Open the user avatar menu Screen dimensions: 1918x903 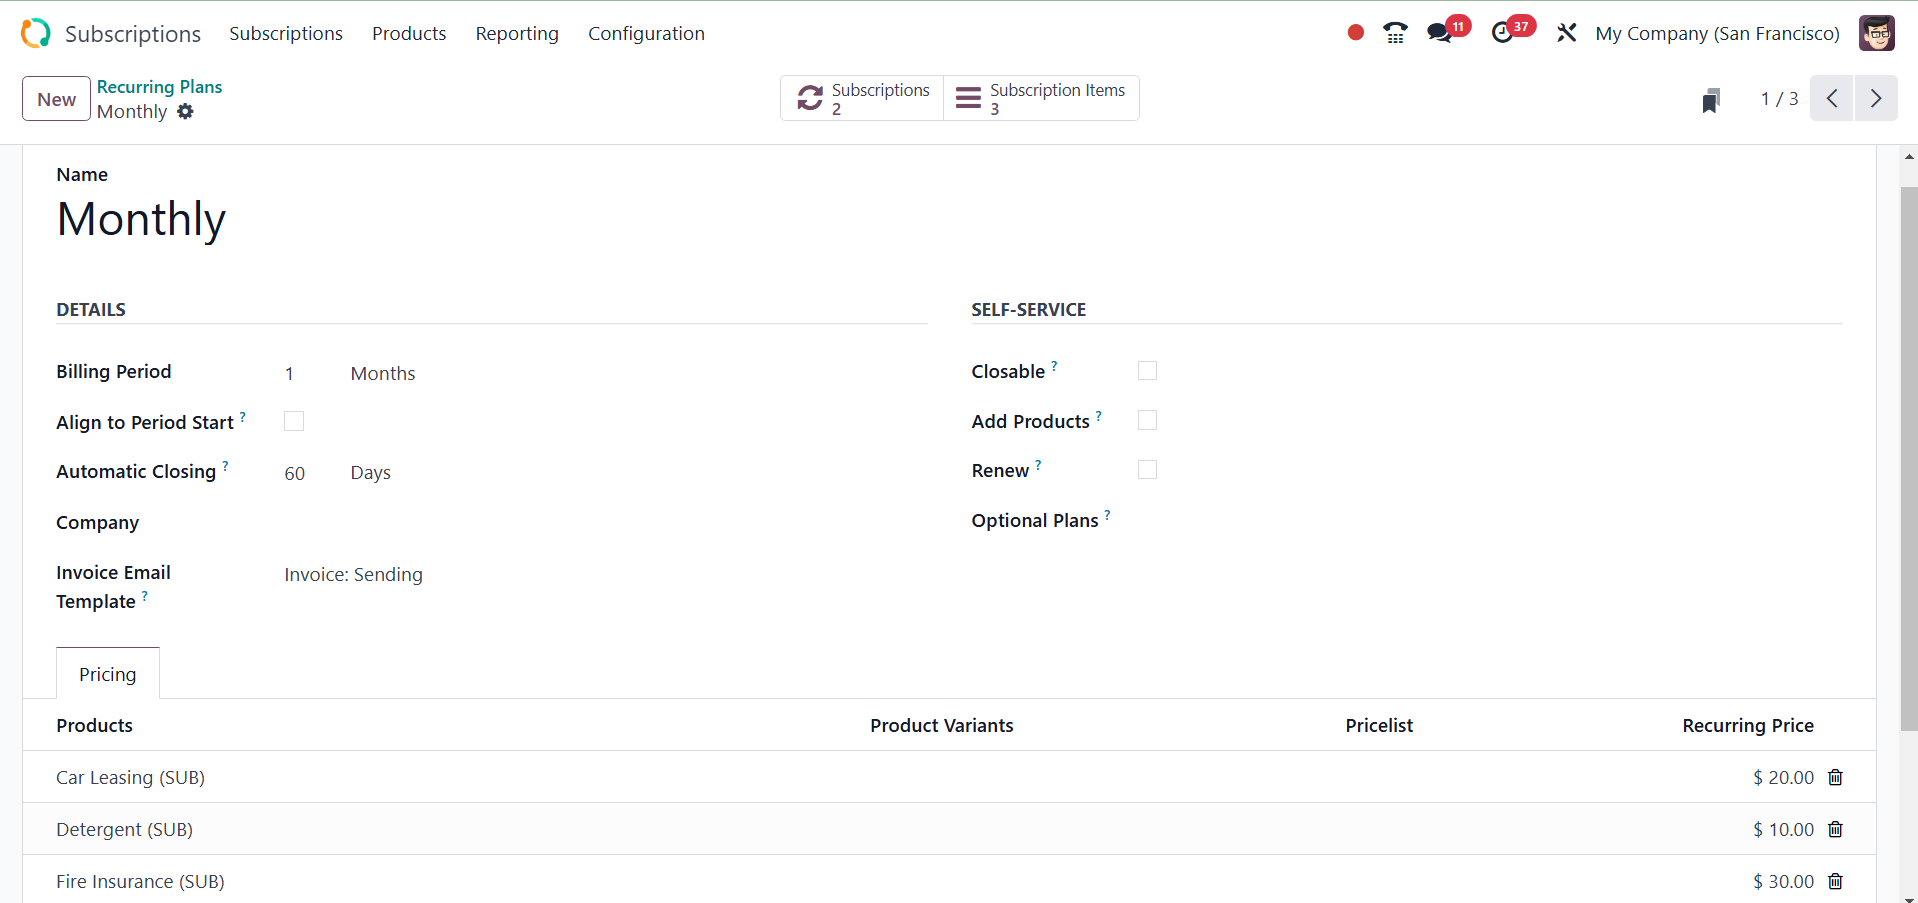click(1877, 33)
